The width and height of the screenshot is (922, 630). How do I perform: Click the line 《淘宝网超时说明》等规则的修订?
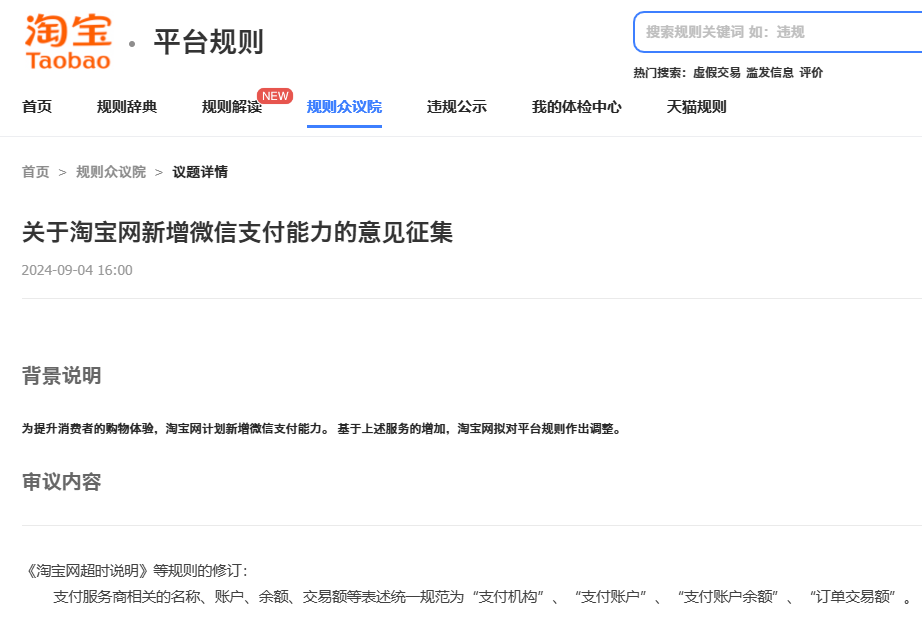tap(137, 571)
